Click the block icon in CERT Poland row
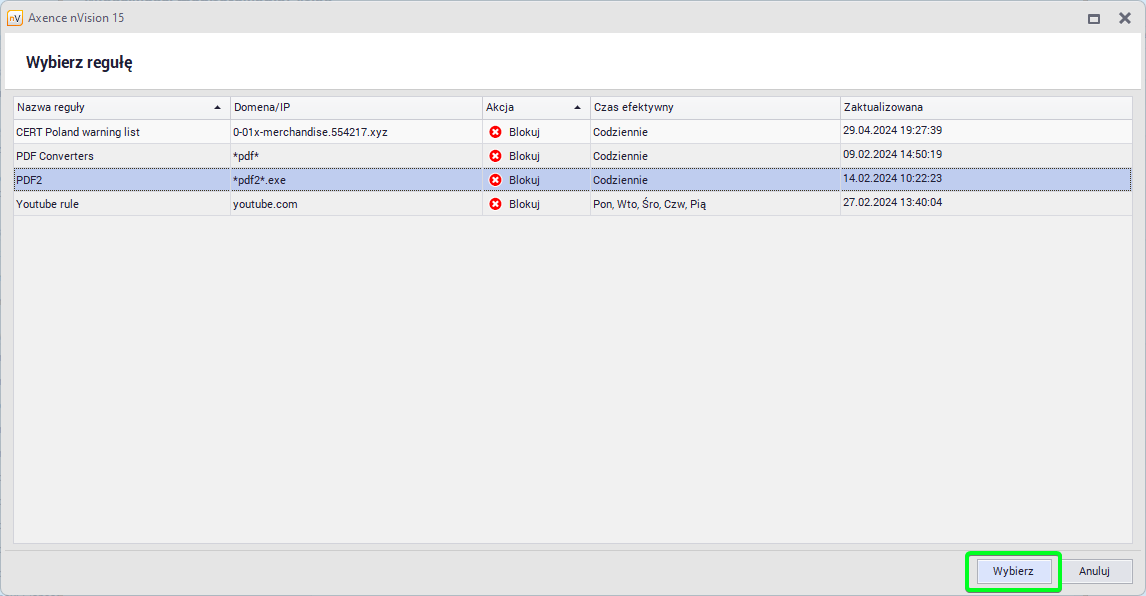Viewport: 1146px width, 596px height. (495, 132)
